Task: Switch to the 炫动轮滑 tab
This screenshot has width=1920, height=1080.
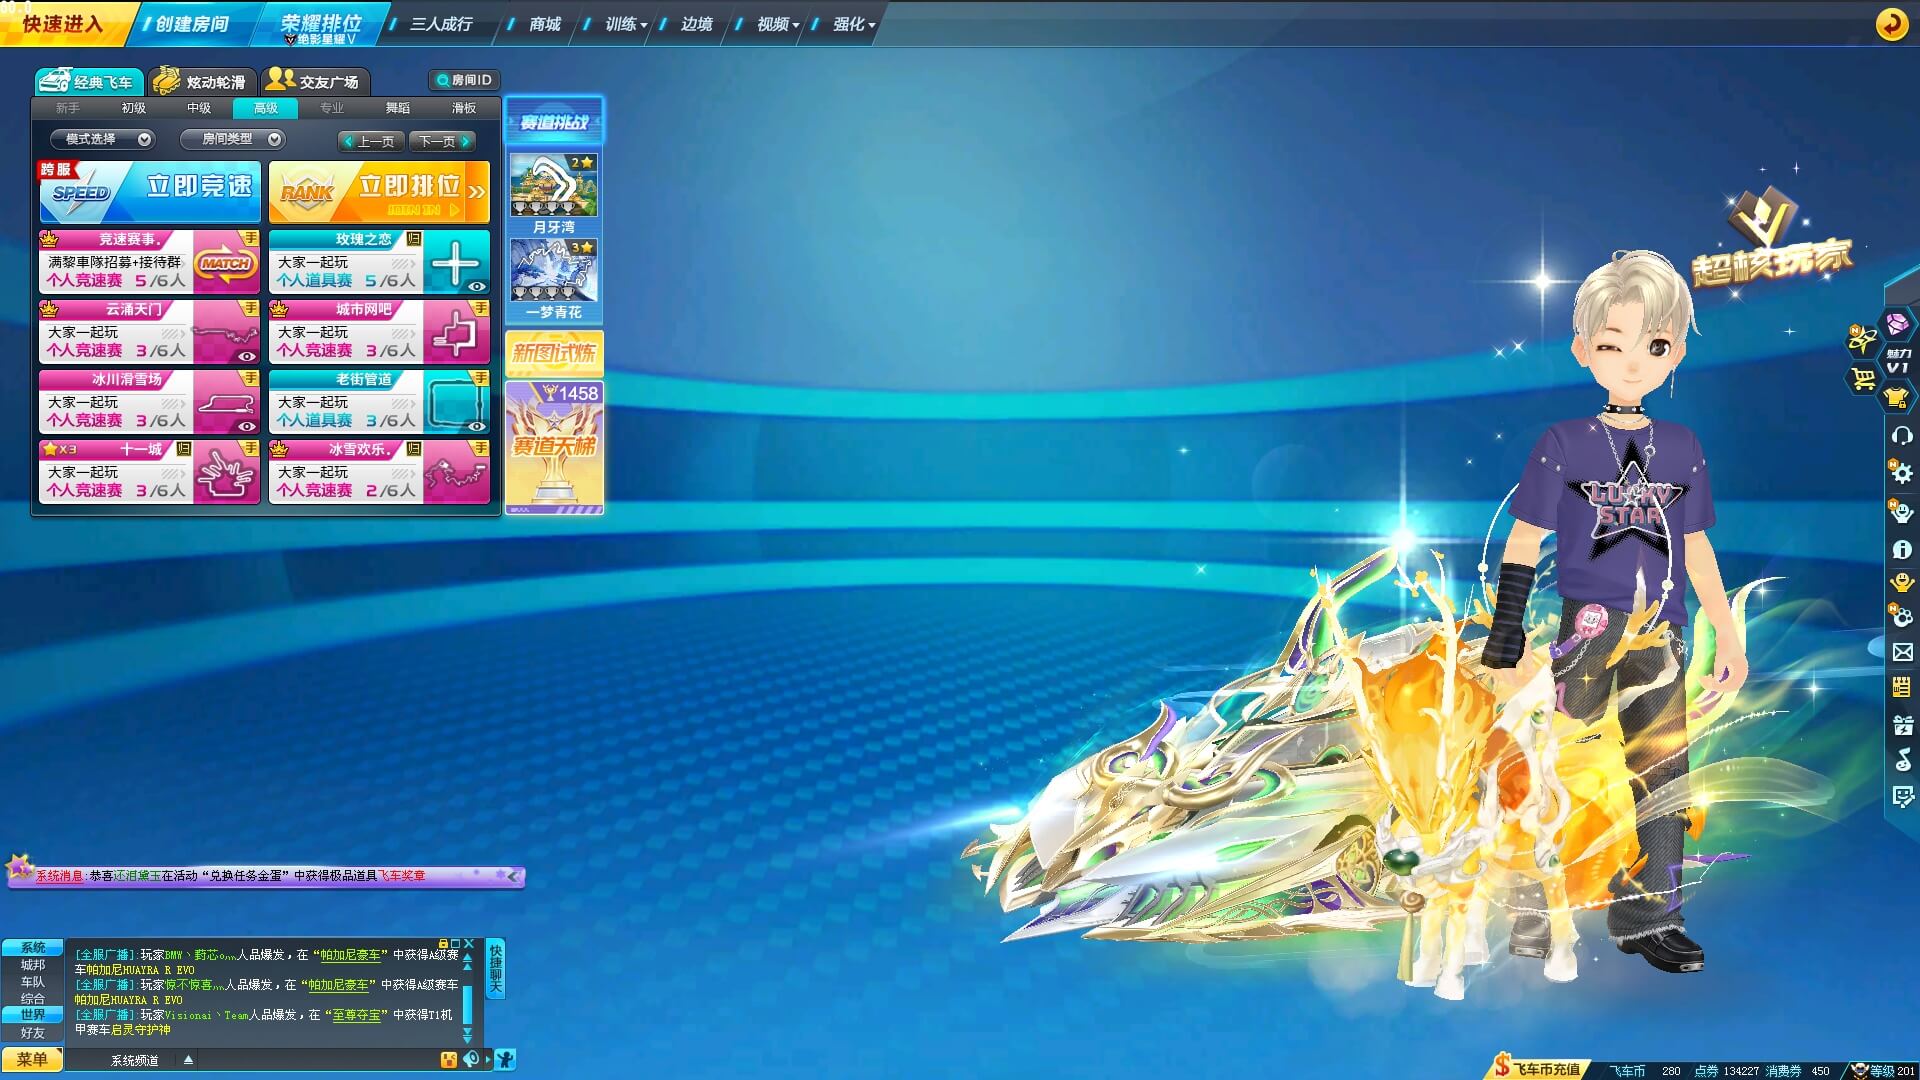Action: click(203, 82)
